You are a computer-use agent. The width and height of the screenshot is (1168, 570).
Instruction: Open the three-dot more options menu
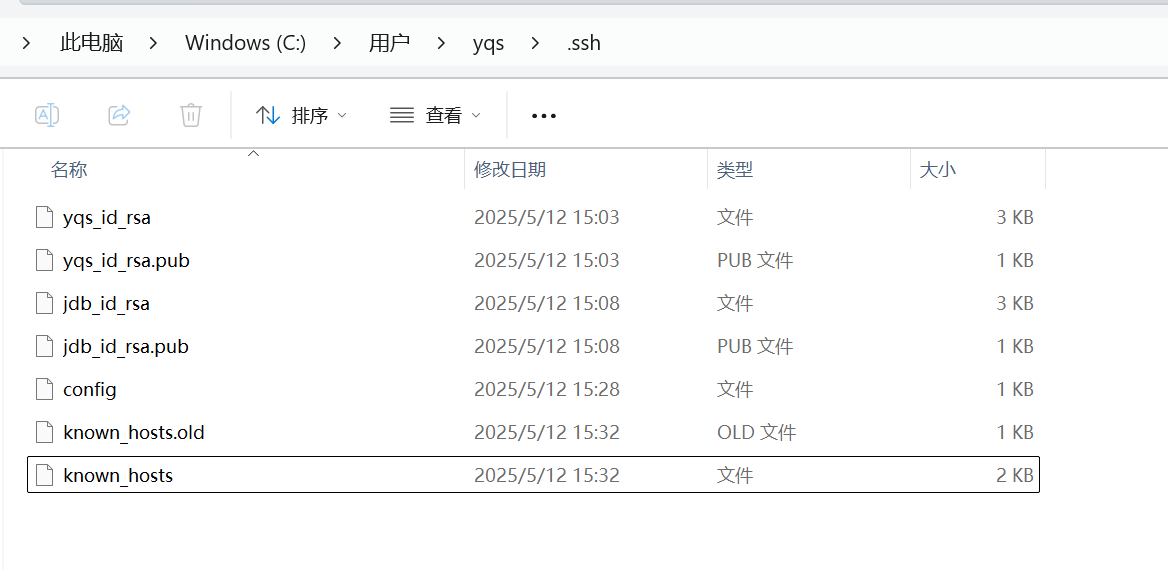point(544,116)
